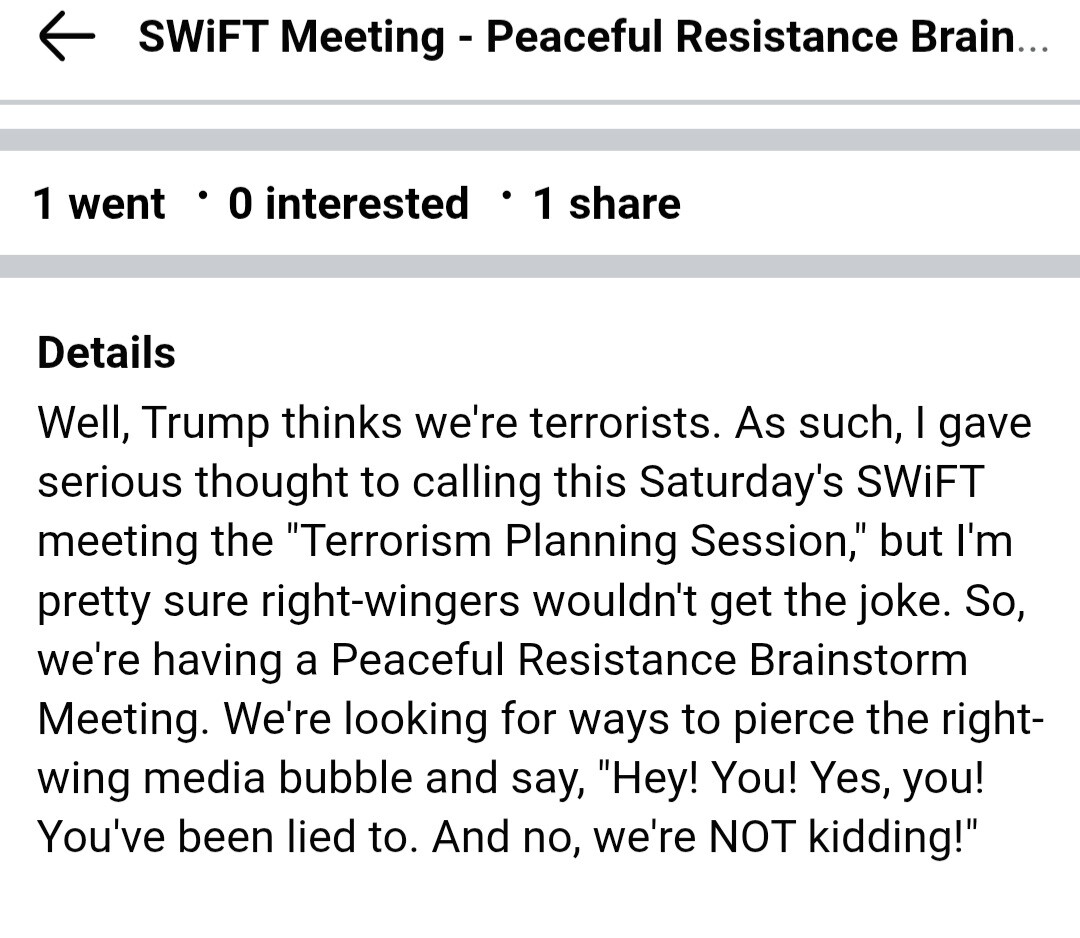Tap the back arrow icon
Screen dimensions: 1080x938
[66, 38]
